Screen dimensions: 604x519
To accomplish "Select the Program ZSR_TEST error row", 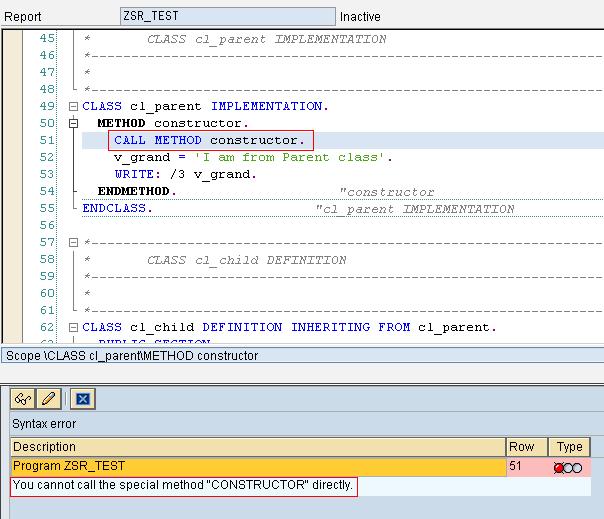I will (258, 467).
